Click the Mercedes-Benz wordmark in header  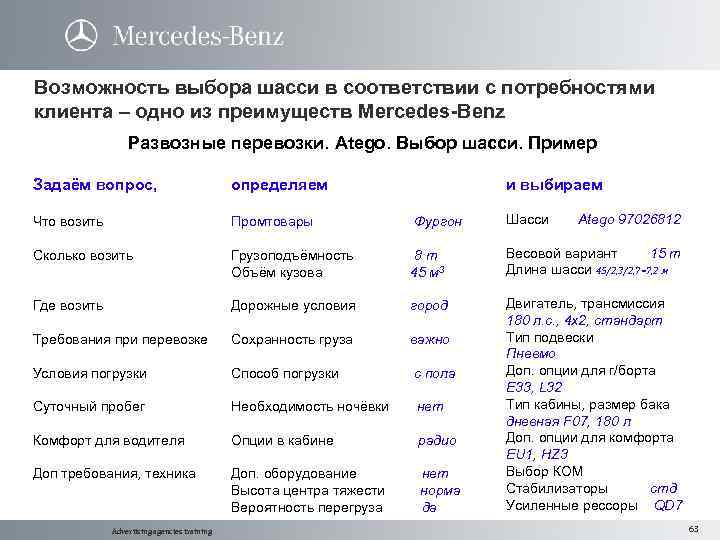click(x=198, y=36)
